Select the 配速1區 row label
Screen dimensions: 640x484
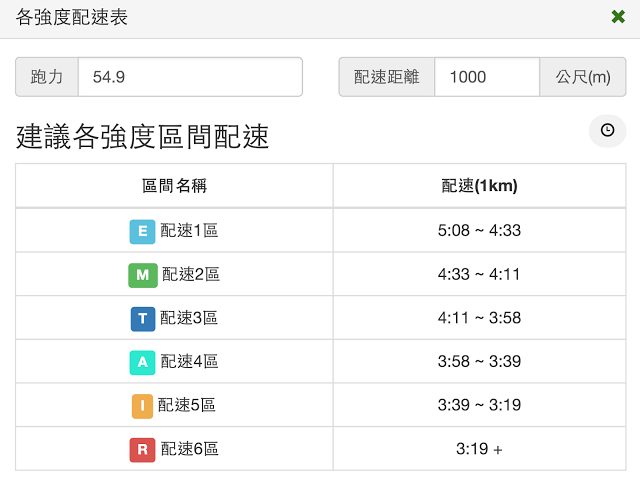[x=189, y=231]
